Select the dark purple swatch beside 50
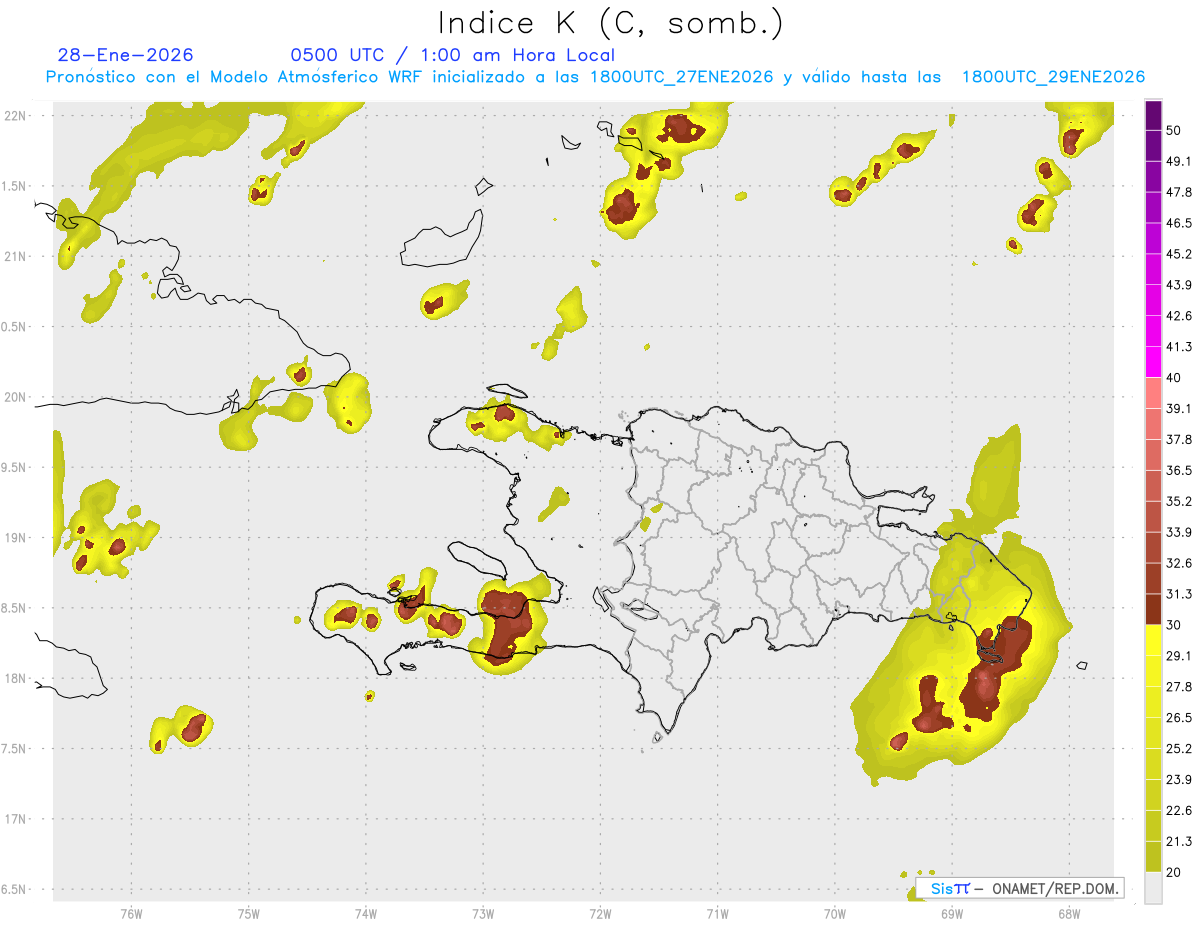1200x927 pixels. click(1153, 115)
